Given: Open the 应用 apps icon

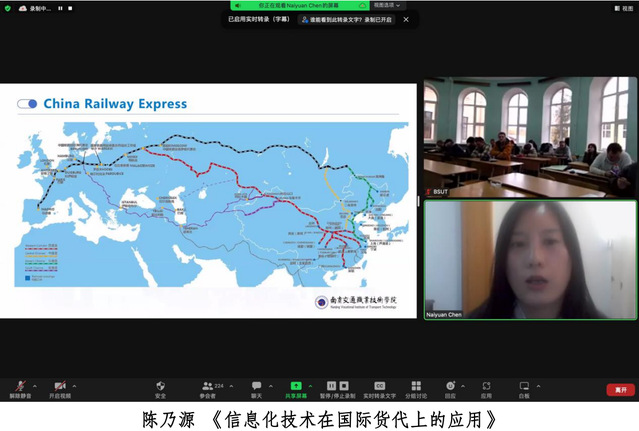Looking at the screenshot, I should (486, 387).
